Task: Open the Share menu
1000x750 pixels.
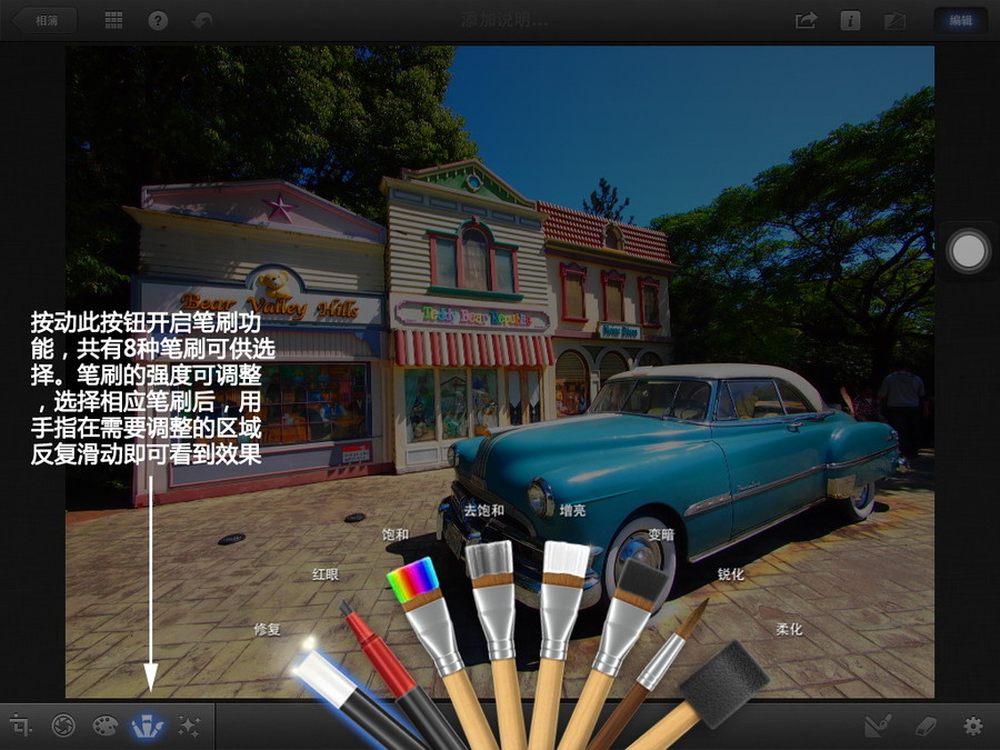Action: point(806,20)
